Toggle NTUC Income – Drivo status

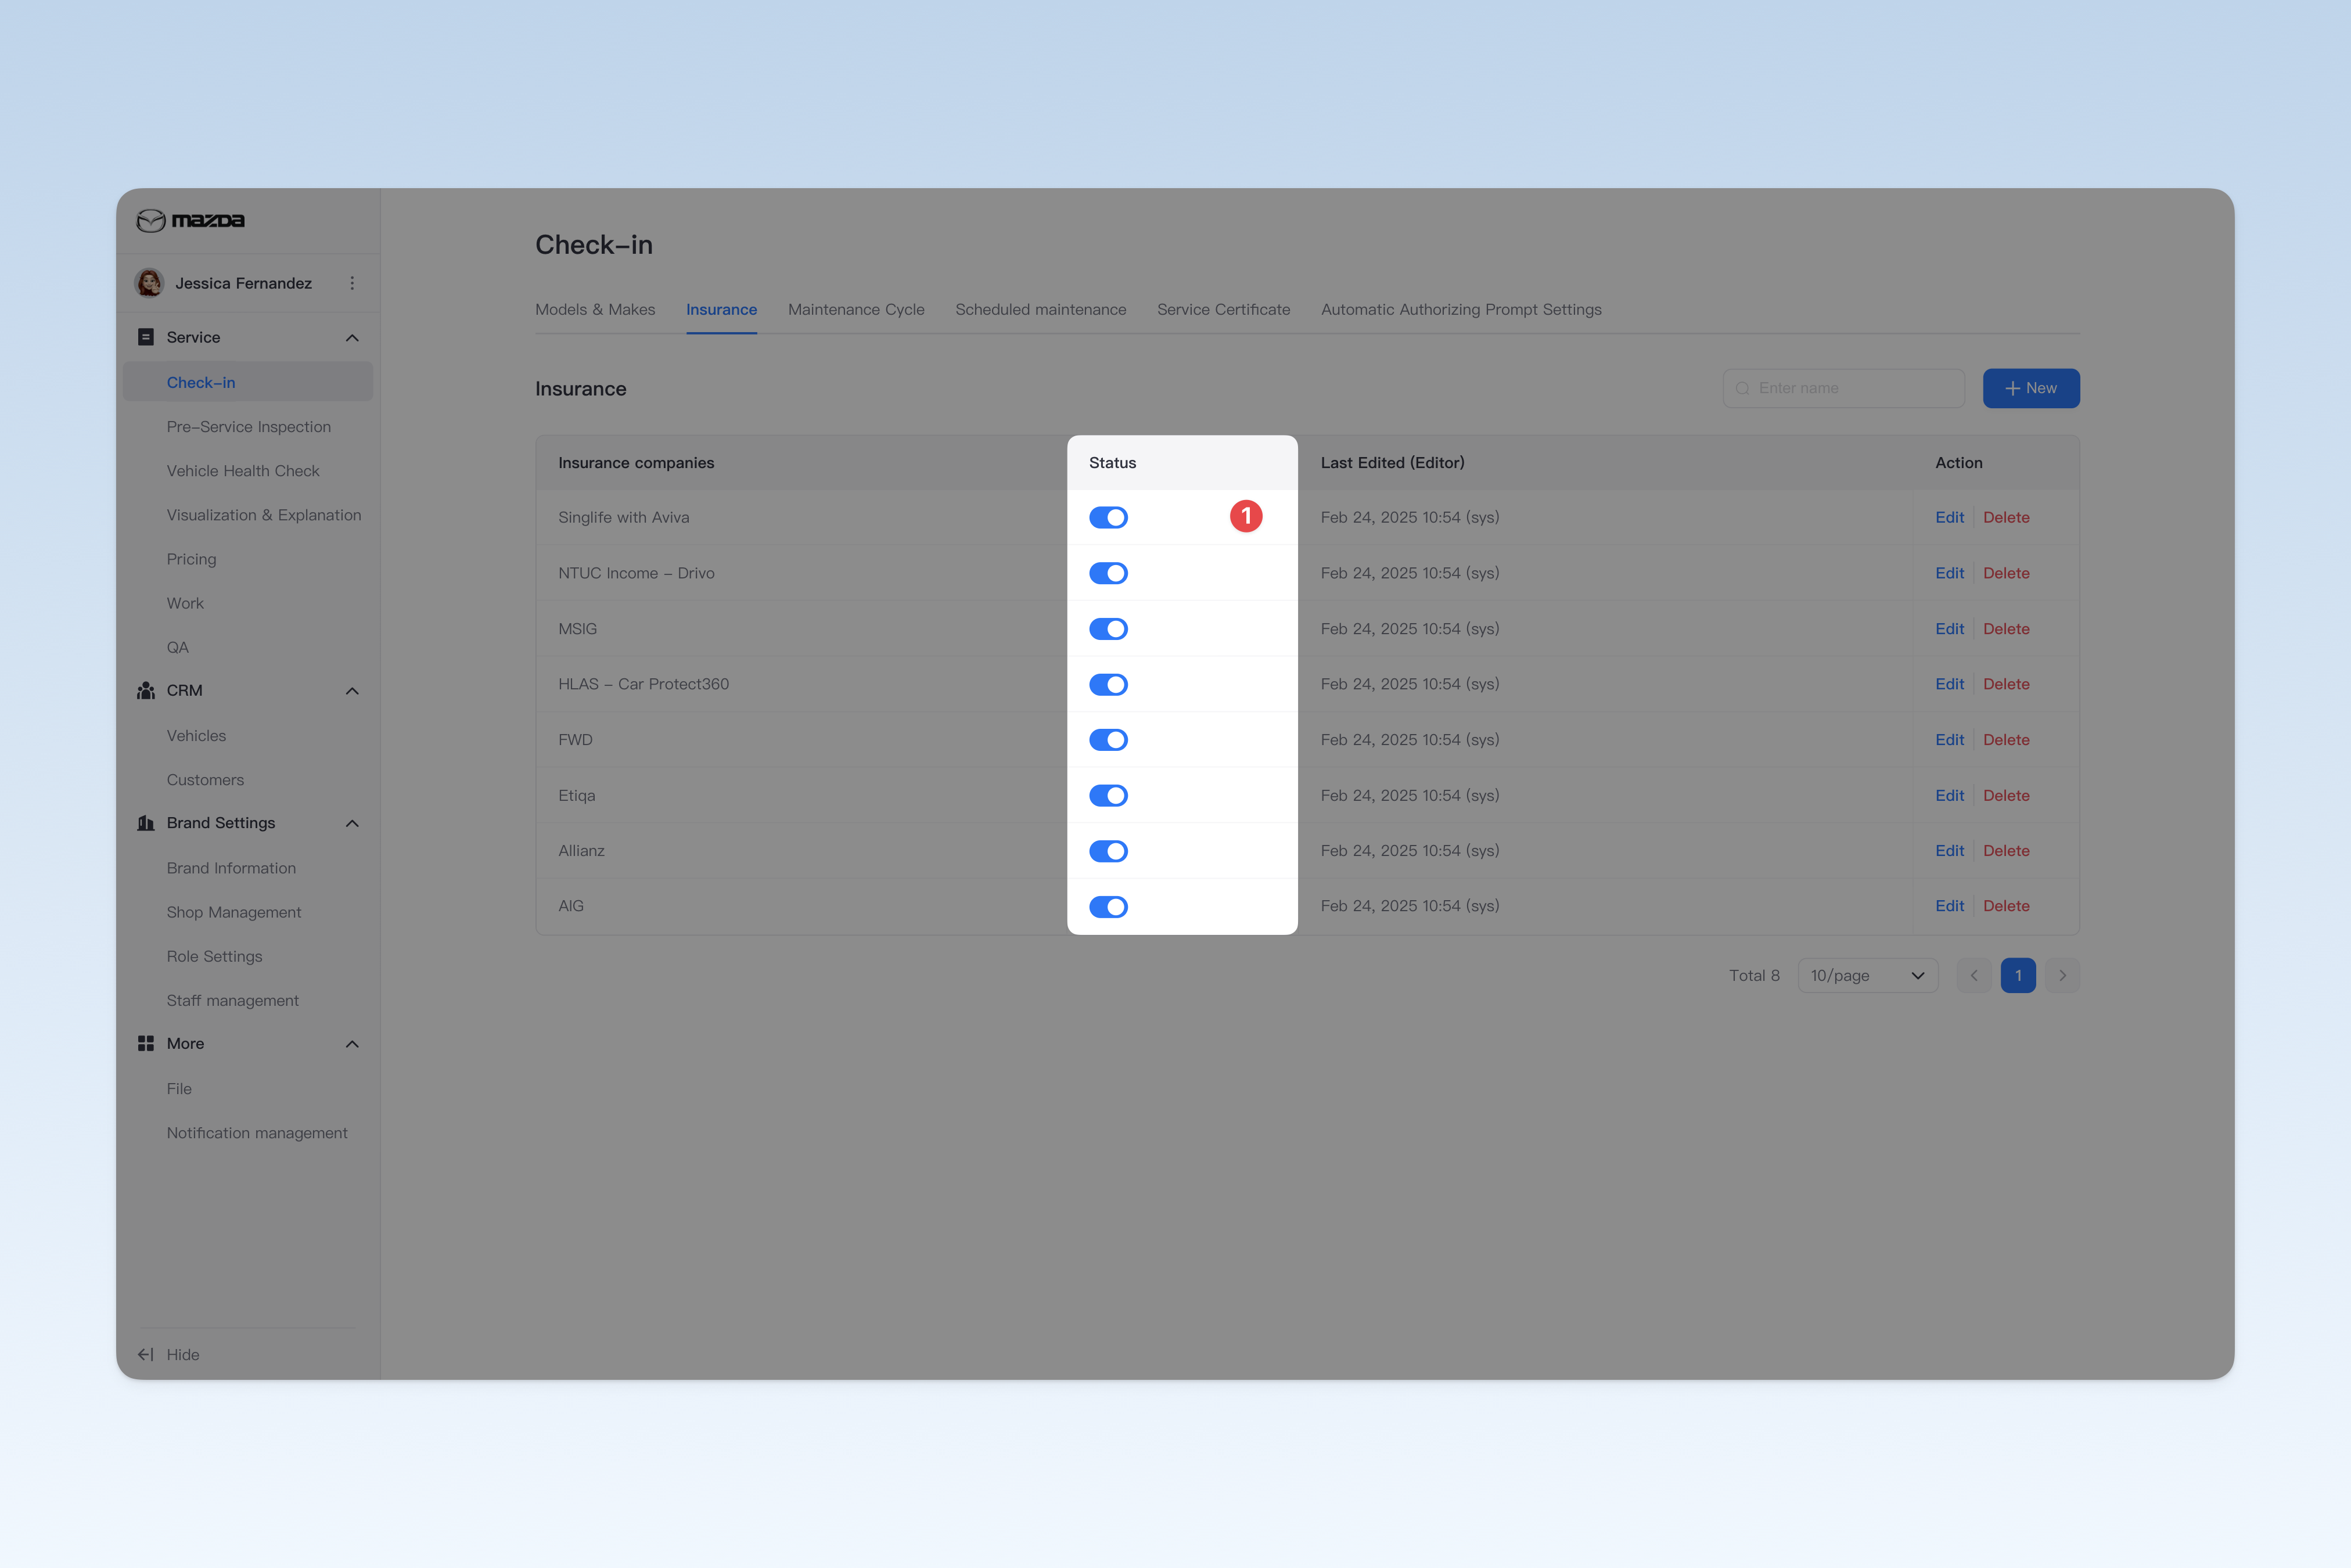click(x=1108, y=573)
